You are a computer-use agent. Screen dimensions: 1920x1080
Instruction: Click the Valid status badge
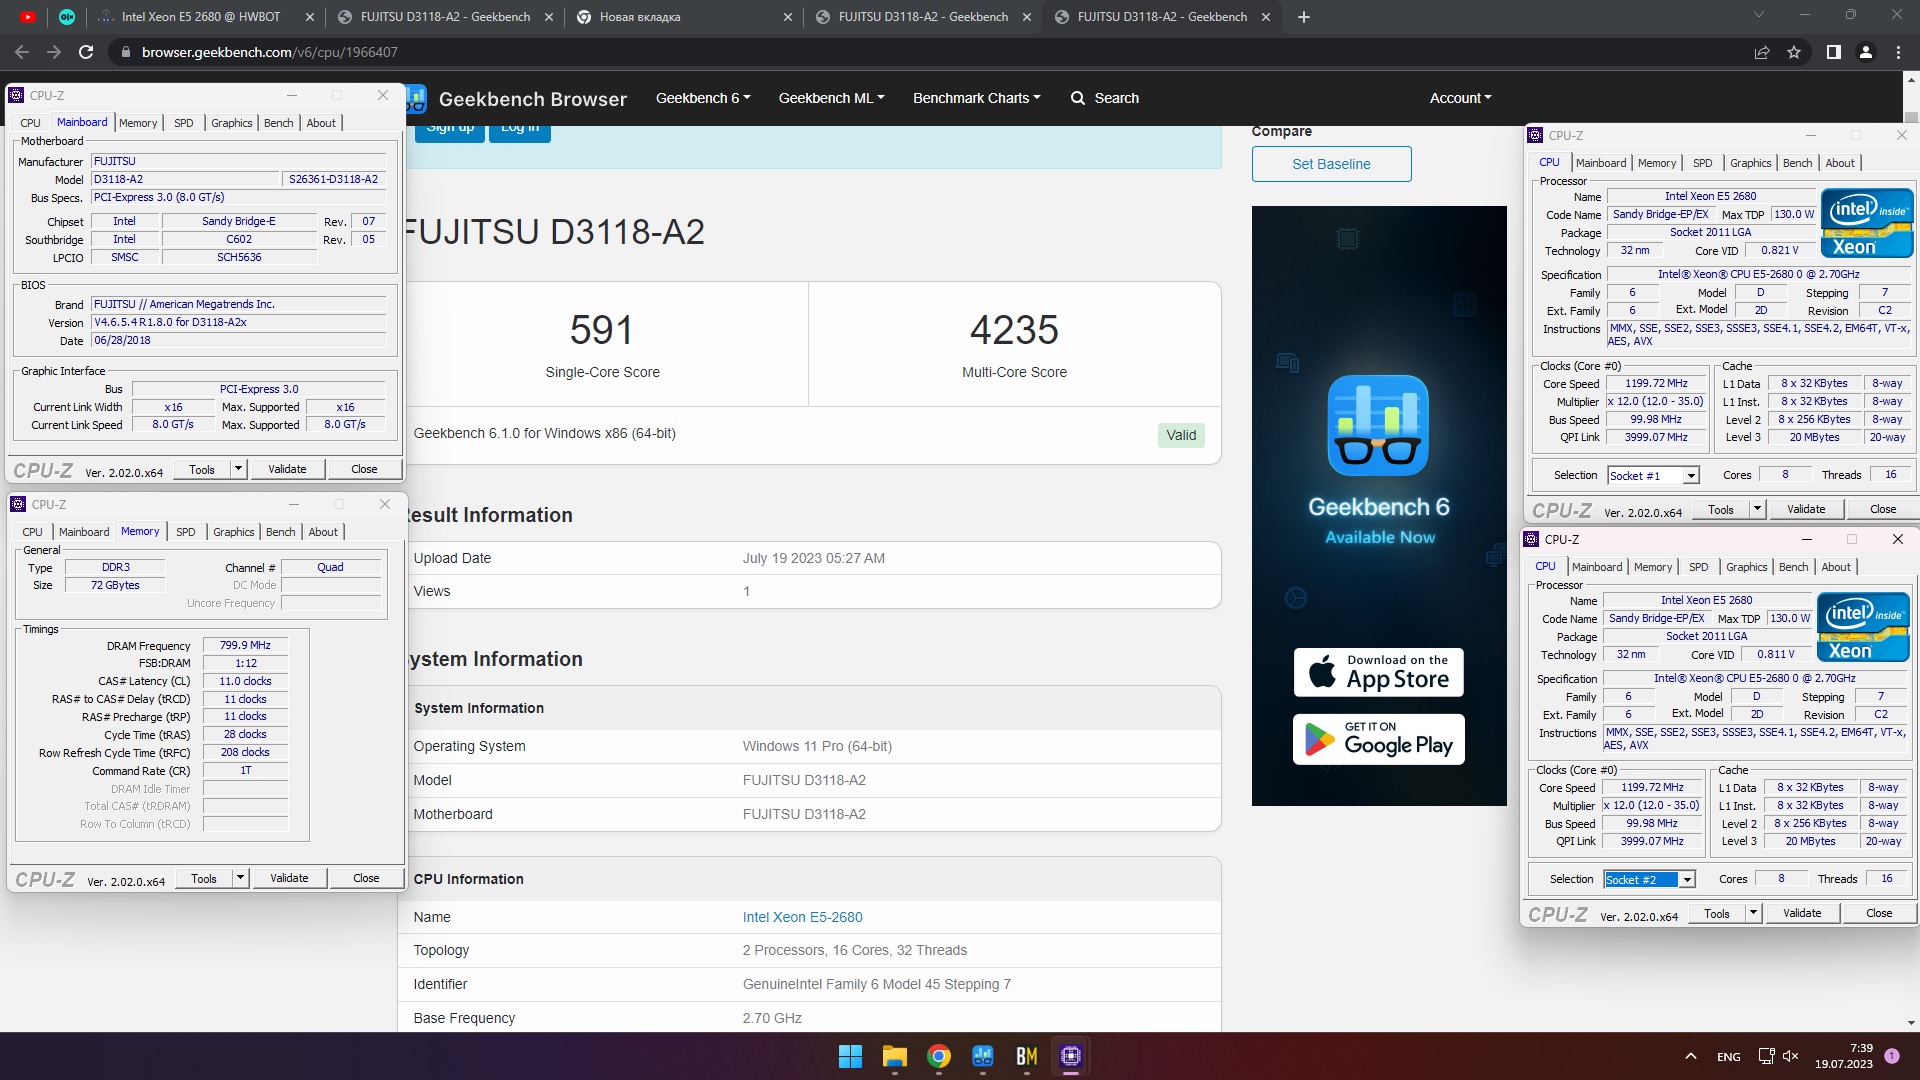pyautogui.click(x=1181, y=435)
